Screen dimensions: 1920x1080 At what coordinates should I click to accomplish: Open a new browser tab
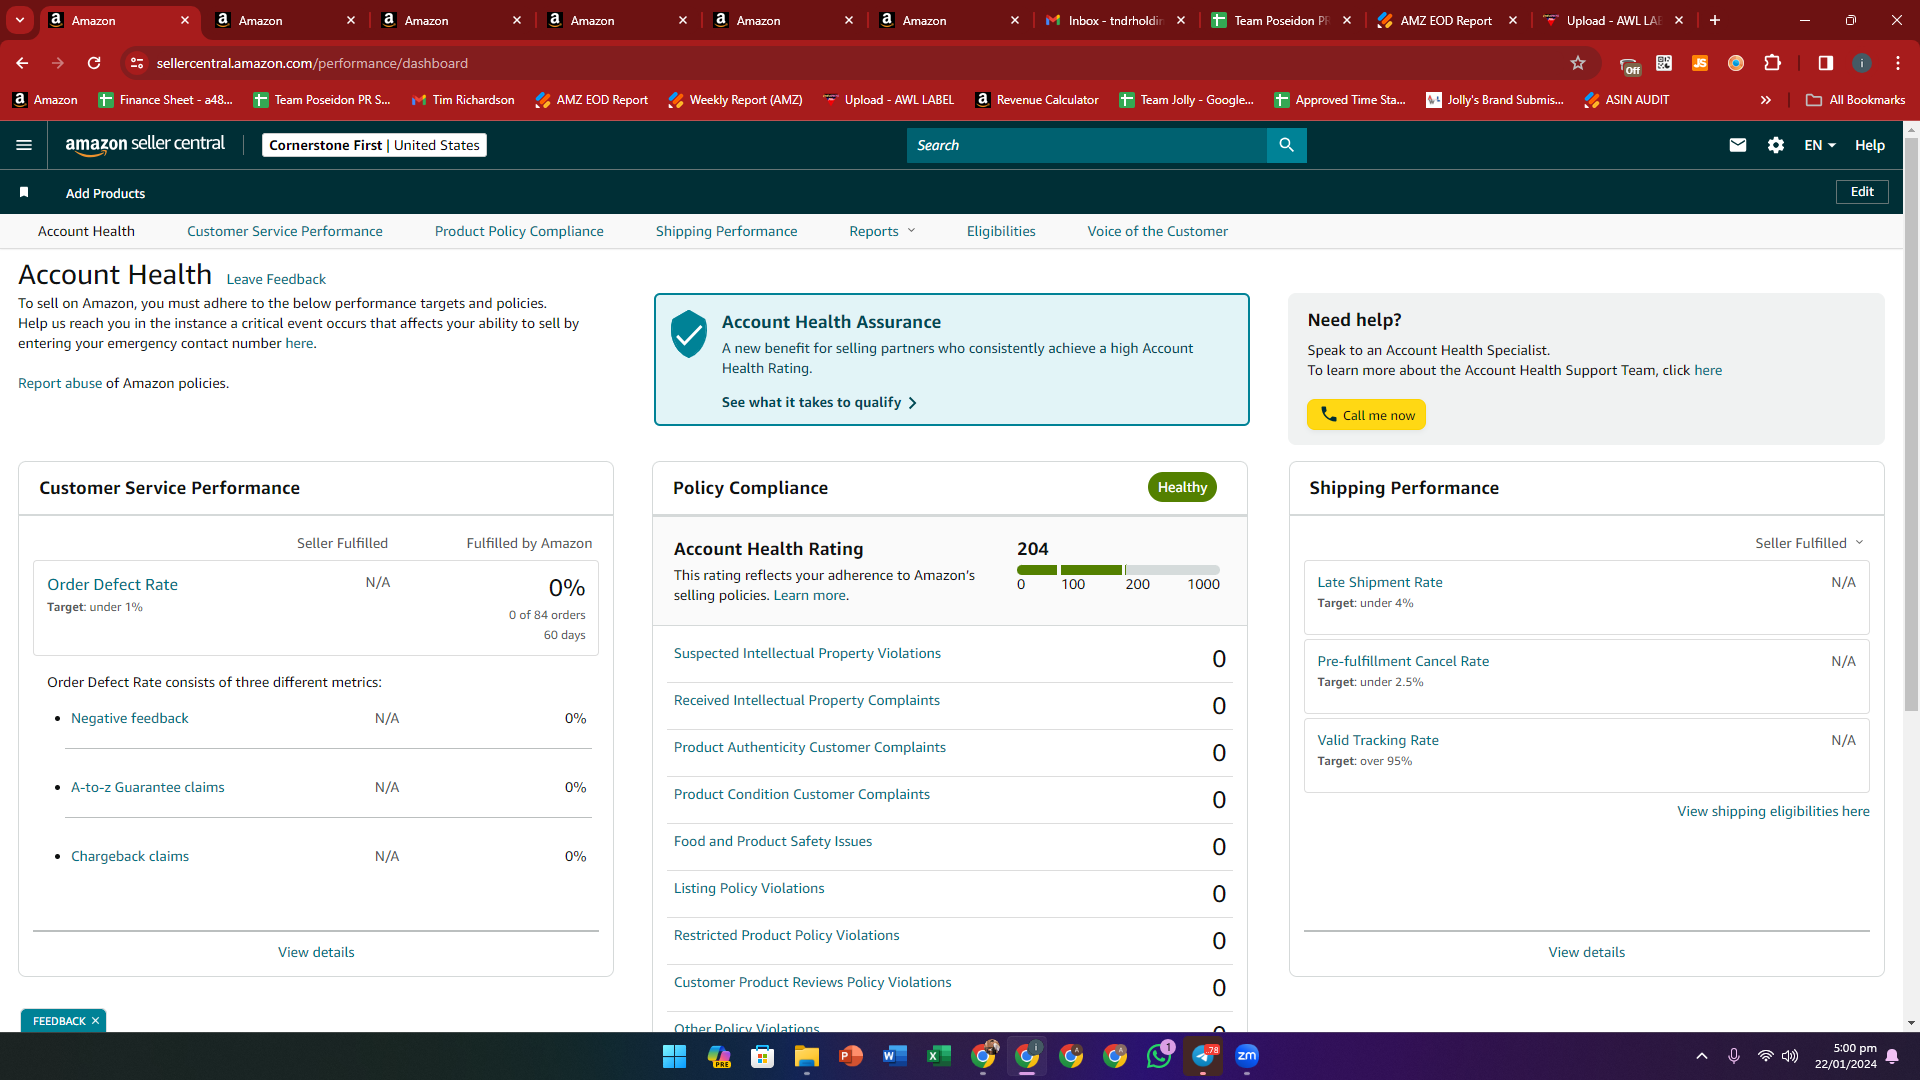(1715, 20)
